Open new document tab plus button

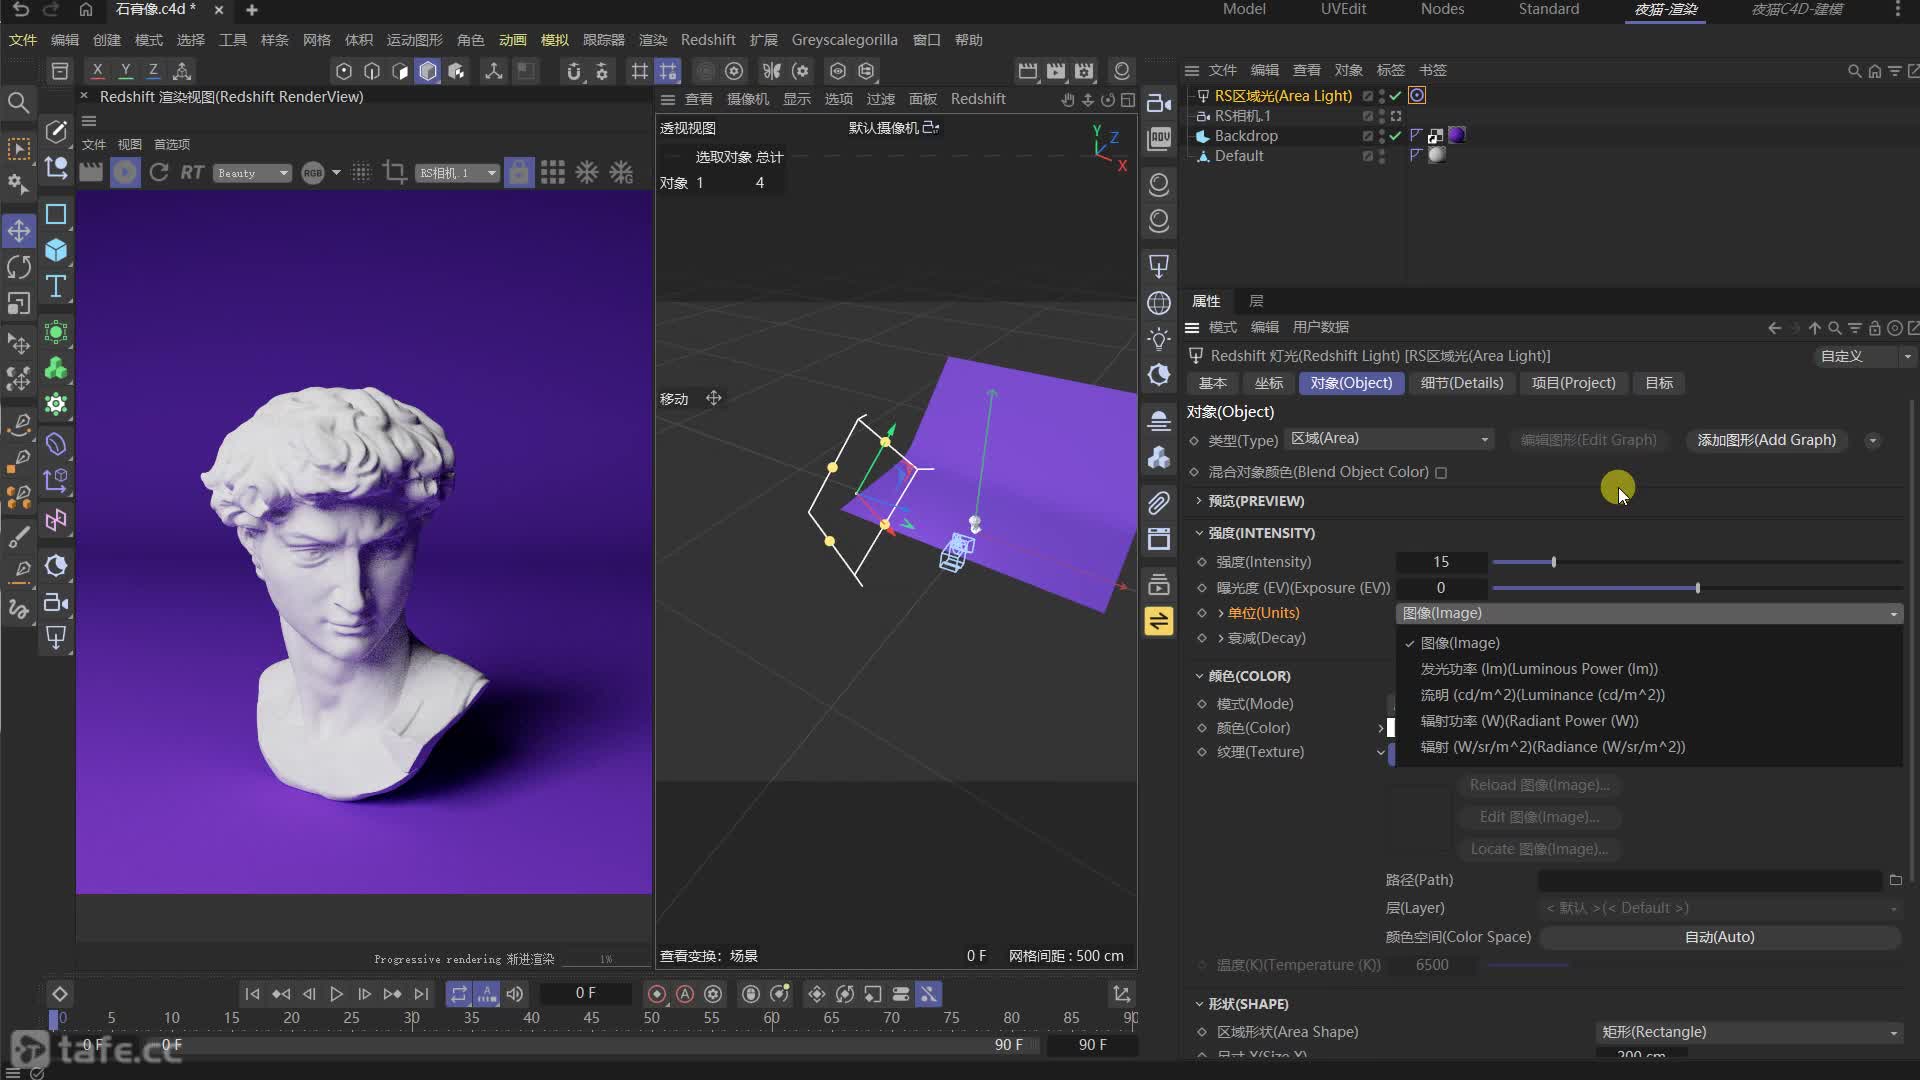point(252,10)
